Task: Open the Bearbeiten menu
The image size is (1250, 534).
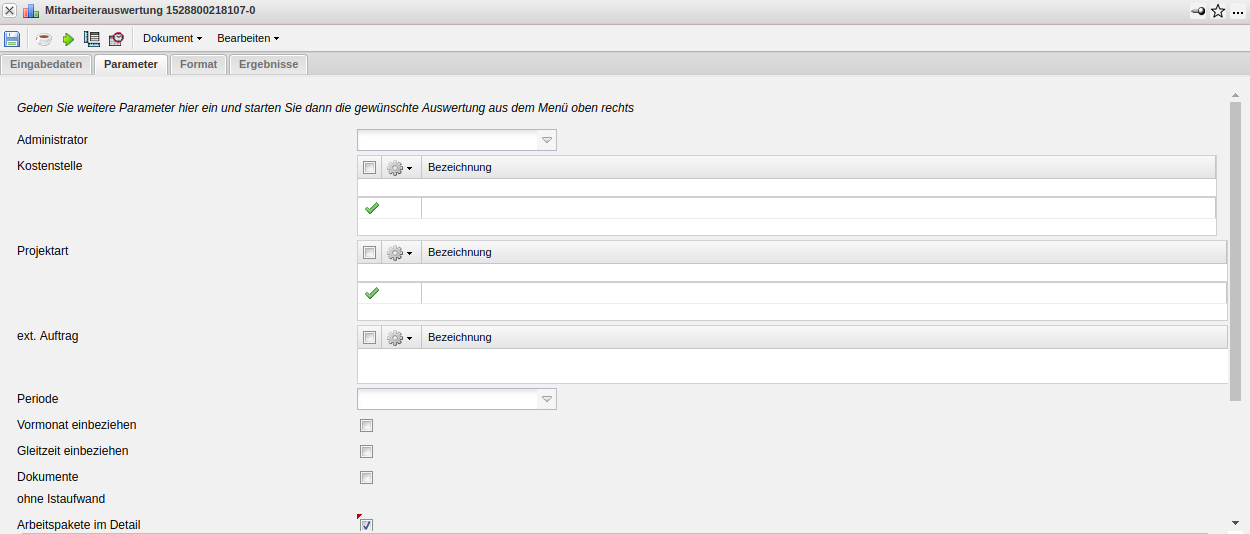Action: coord(247,38)
